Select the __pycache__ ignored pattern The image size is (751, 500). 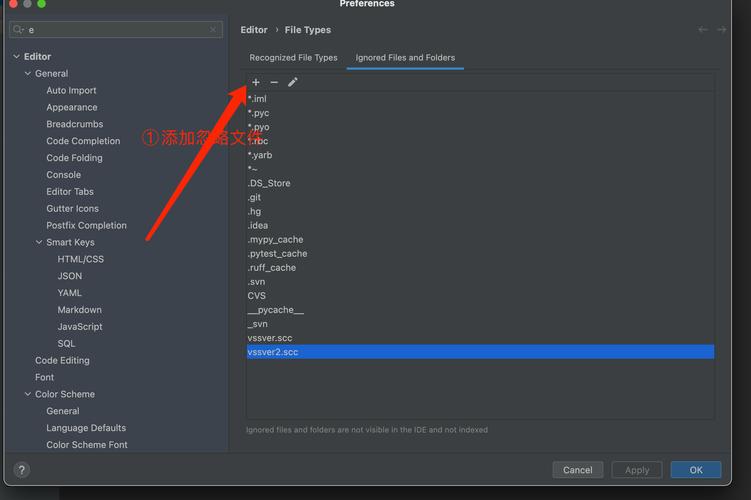(x=275, y=310)
